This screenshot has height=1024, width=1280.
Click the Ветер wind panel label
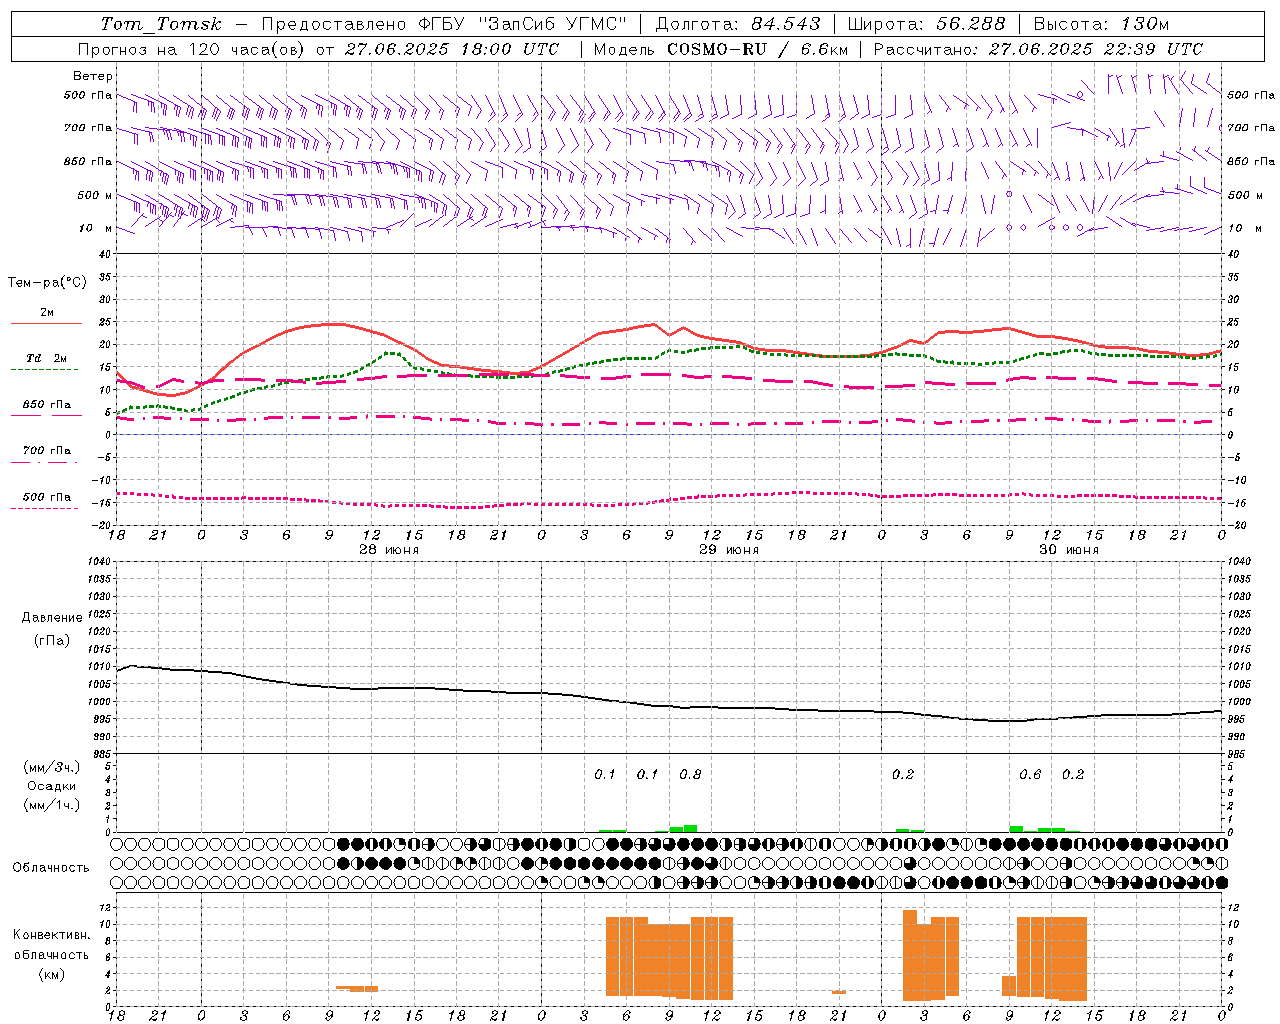93,76
